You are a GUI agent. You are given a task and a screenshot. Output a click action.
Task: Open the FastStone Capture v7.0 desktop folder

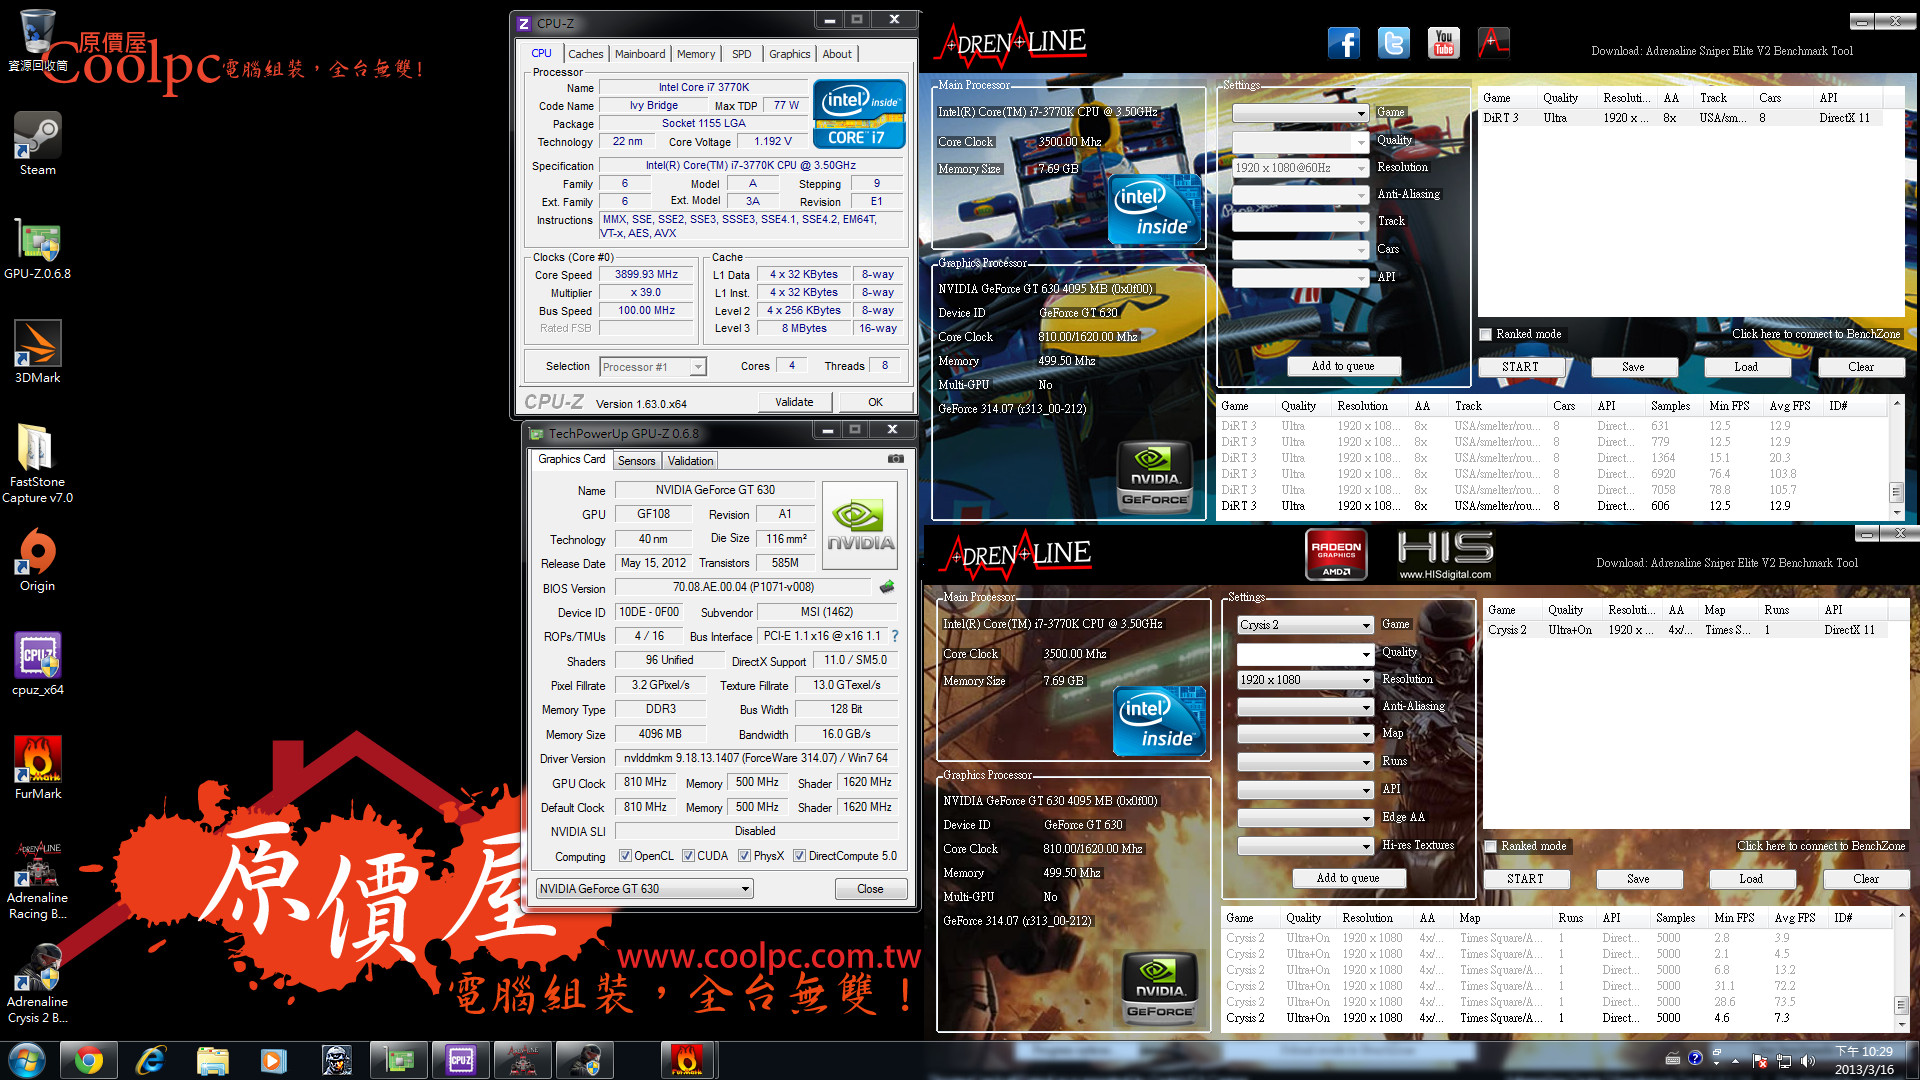pyautogui.click(x=38, y=463)
